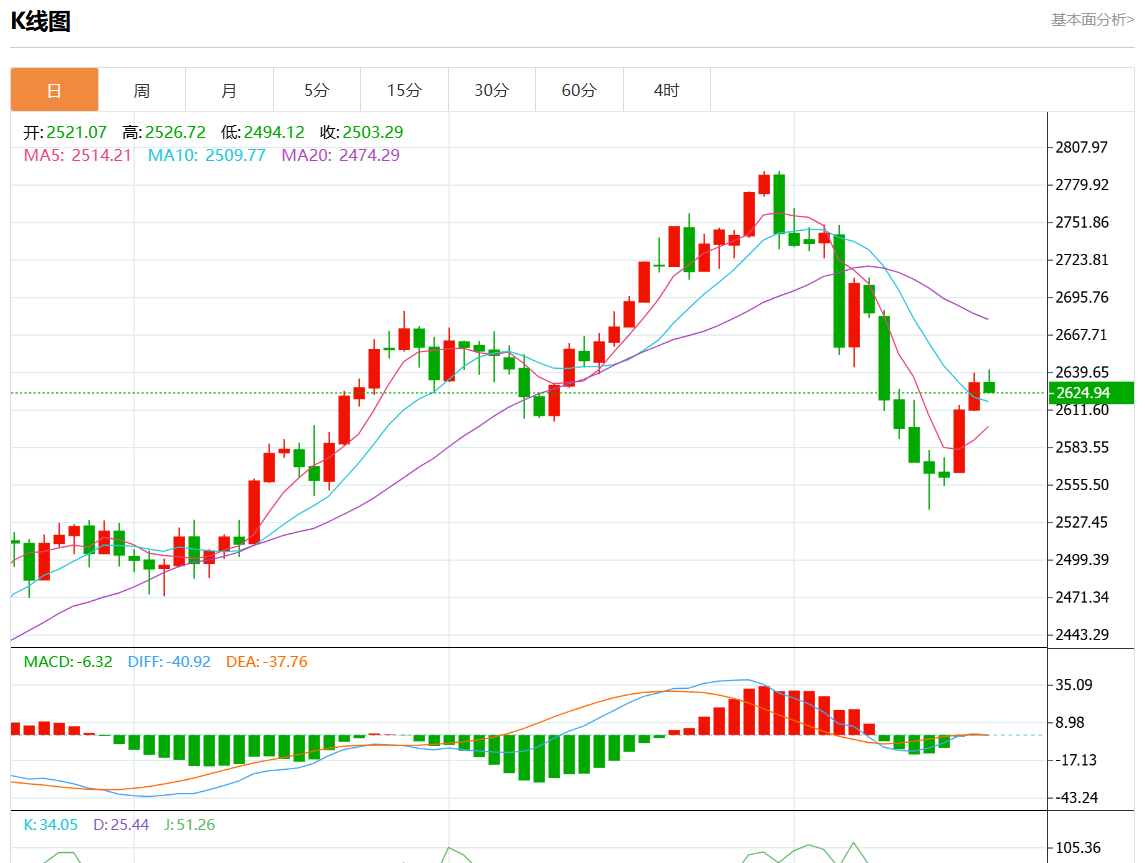Select the 30分 timeframe tab

tap(491, 90)
